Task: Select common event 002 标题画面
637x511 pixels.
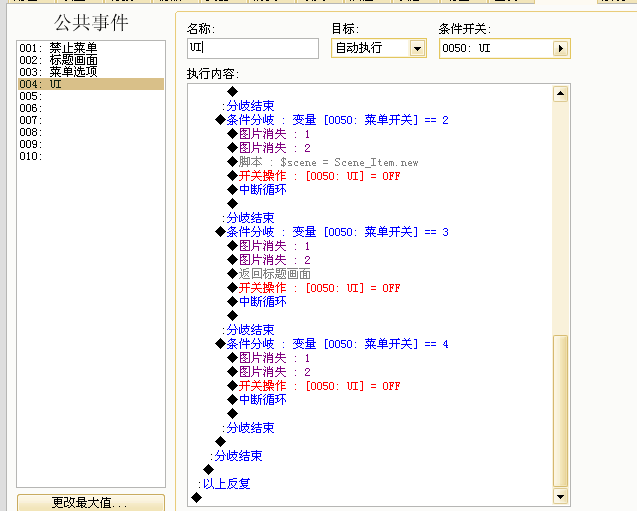Action: click(x=91, y=60)
